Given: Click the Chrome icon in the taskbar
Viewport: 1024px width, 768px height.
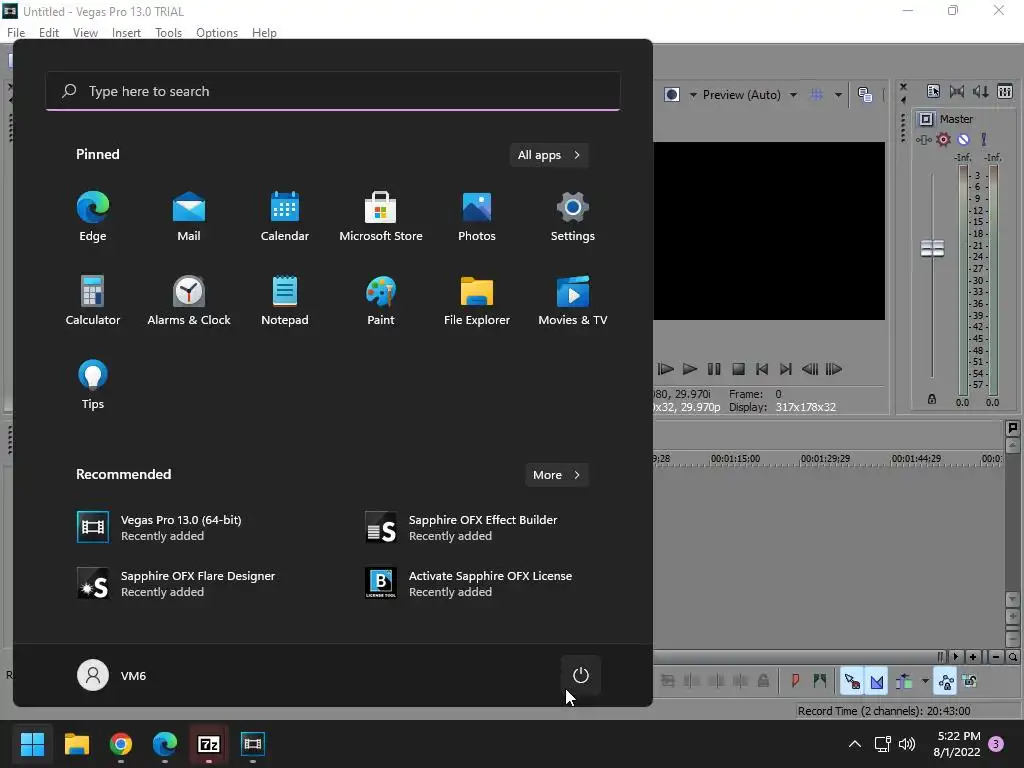Looking at the screenshot, I should [x=121, y=744].
